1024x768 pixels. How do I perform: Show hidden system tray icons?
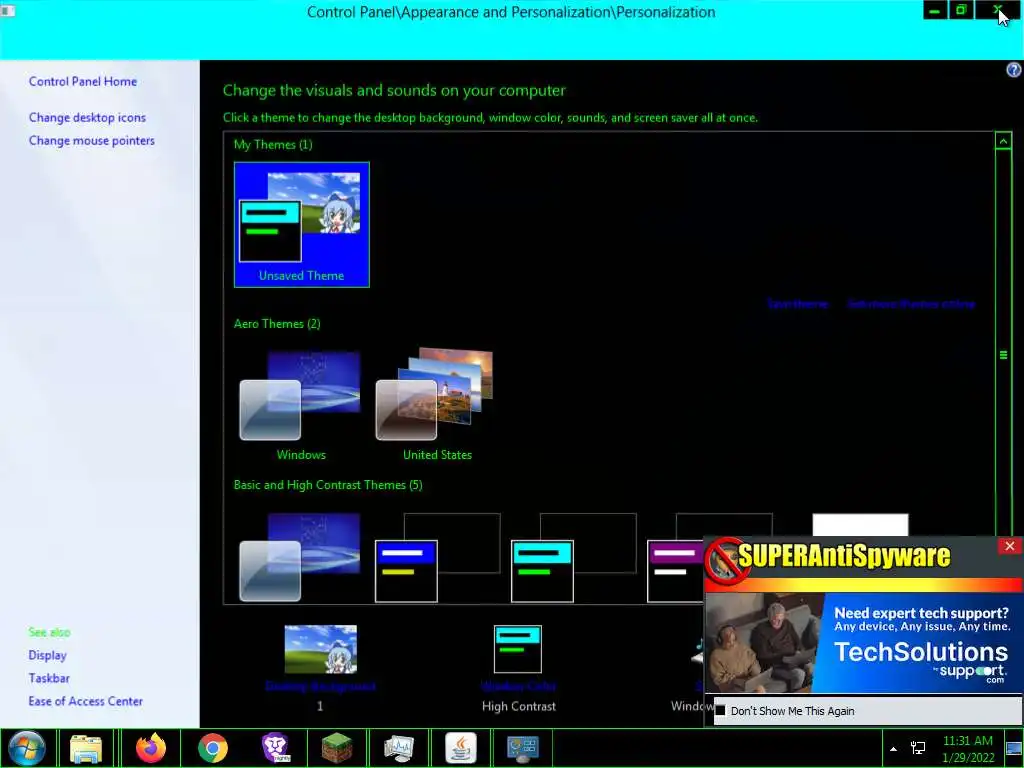point(893,749)
